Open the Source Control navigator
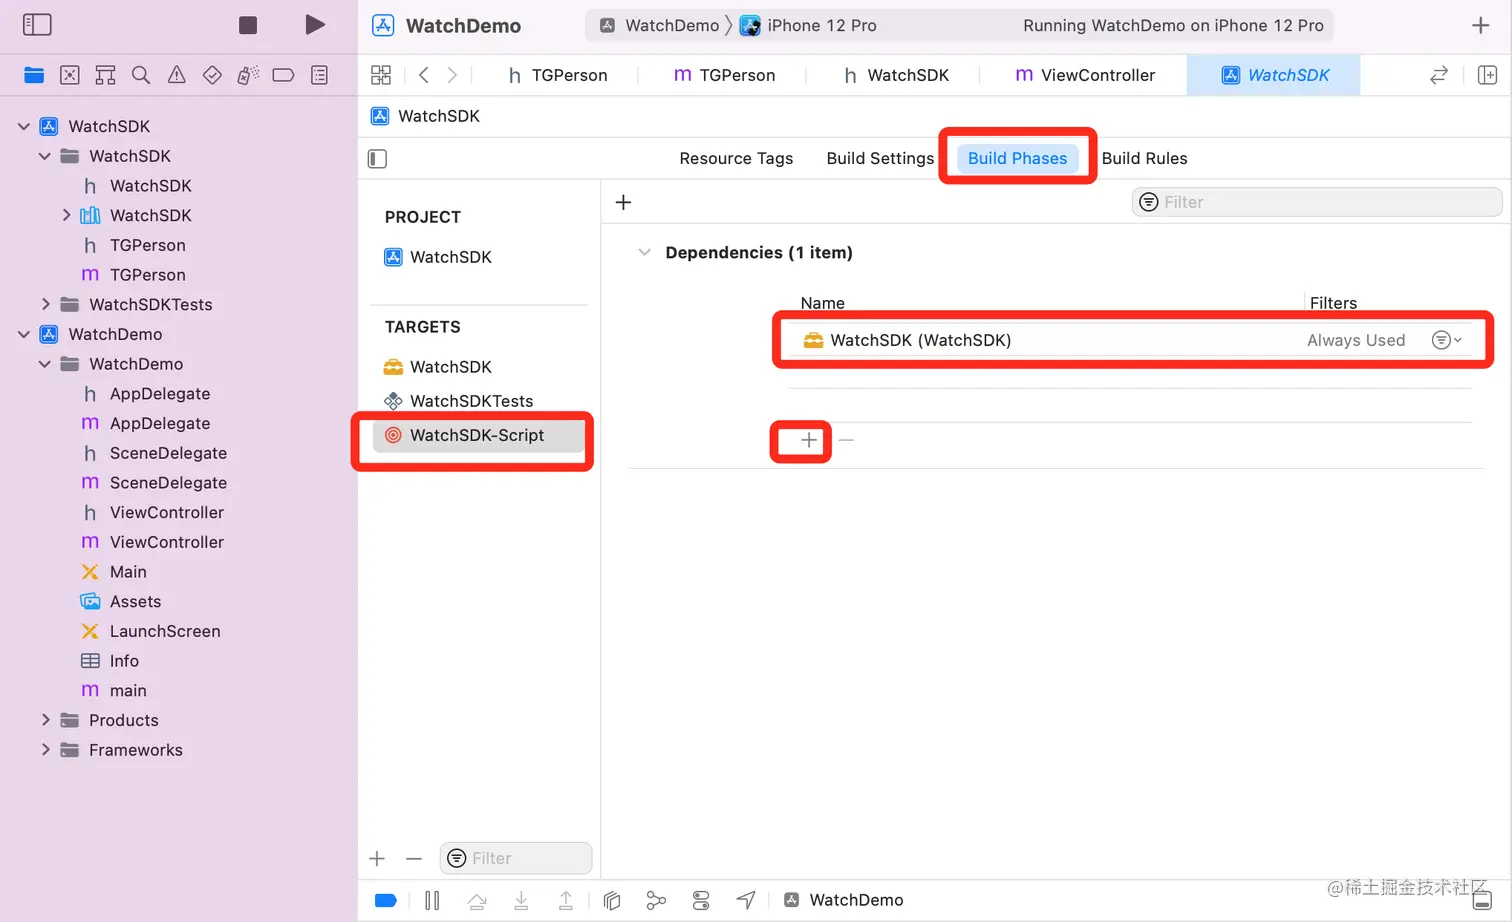Image resolution: width=1512 pixels, height=922 pixels. pyautogui.click(x=70, y=75)
